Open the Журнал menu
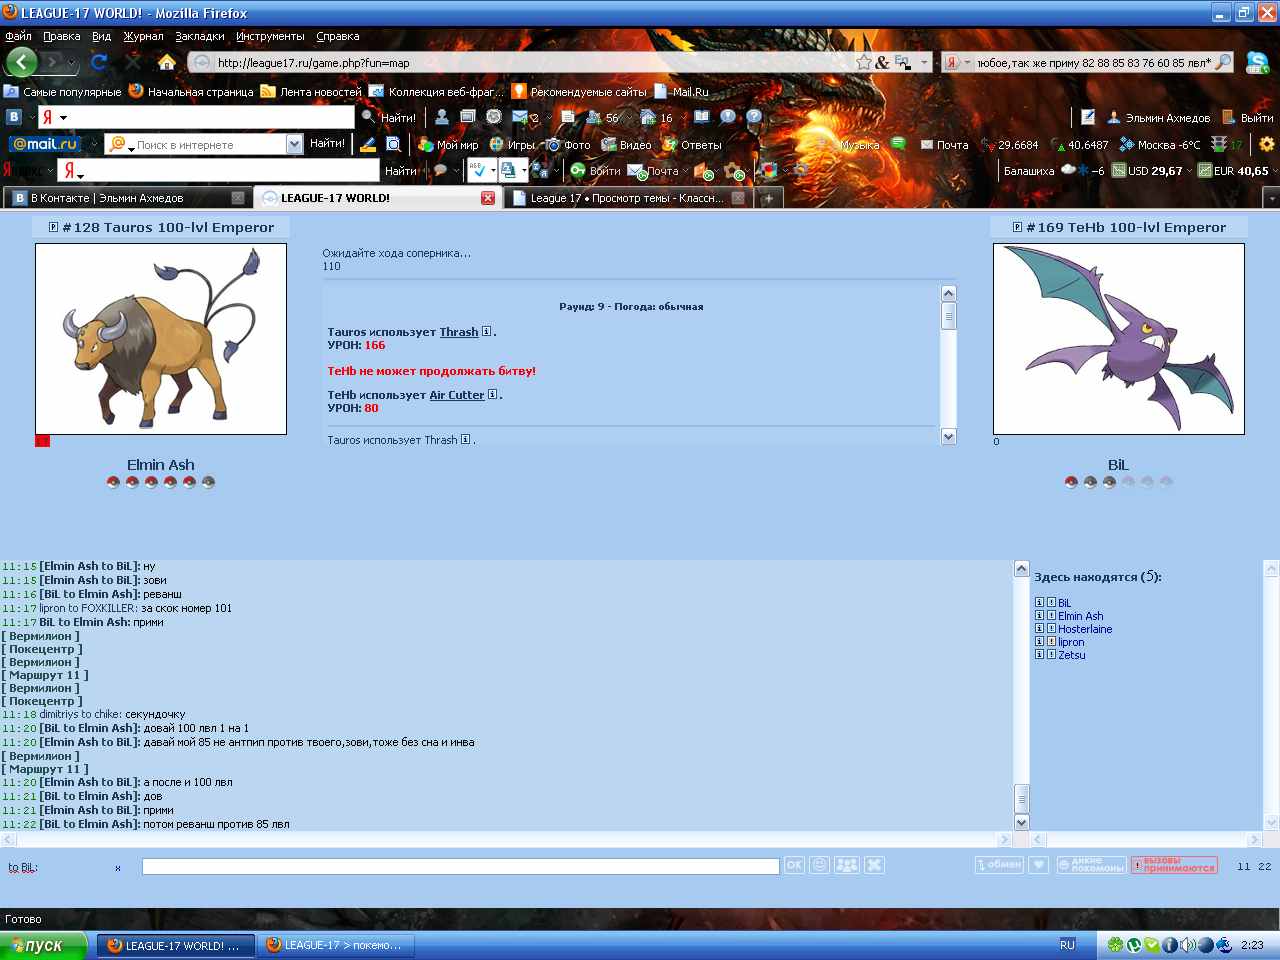The height and width of the screenshot is (960, 1280). pos(143,36)
